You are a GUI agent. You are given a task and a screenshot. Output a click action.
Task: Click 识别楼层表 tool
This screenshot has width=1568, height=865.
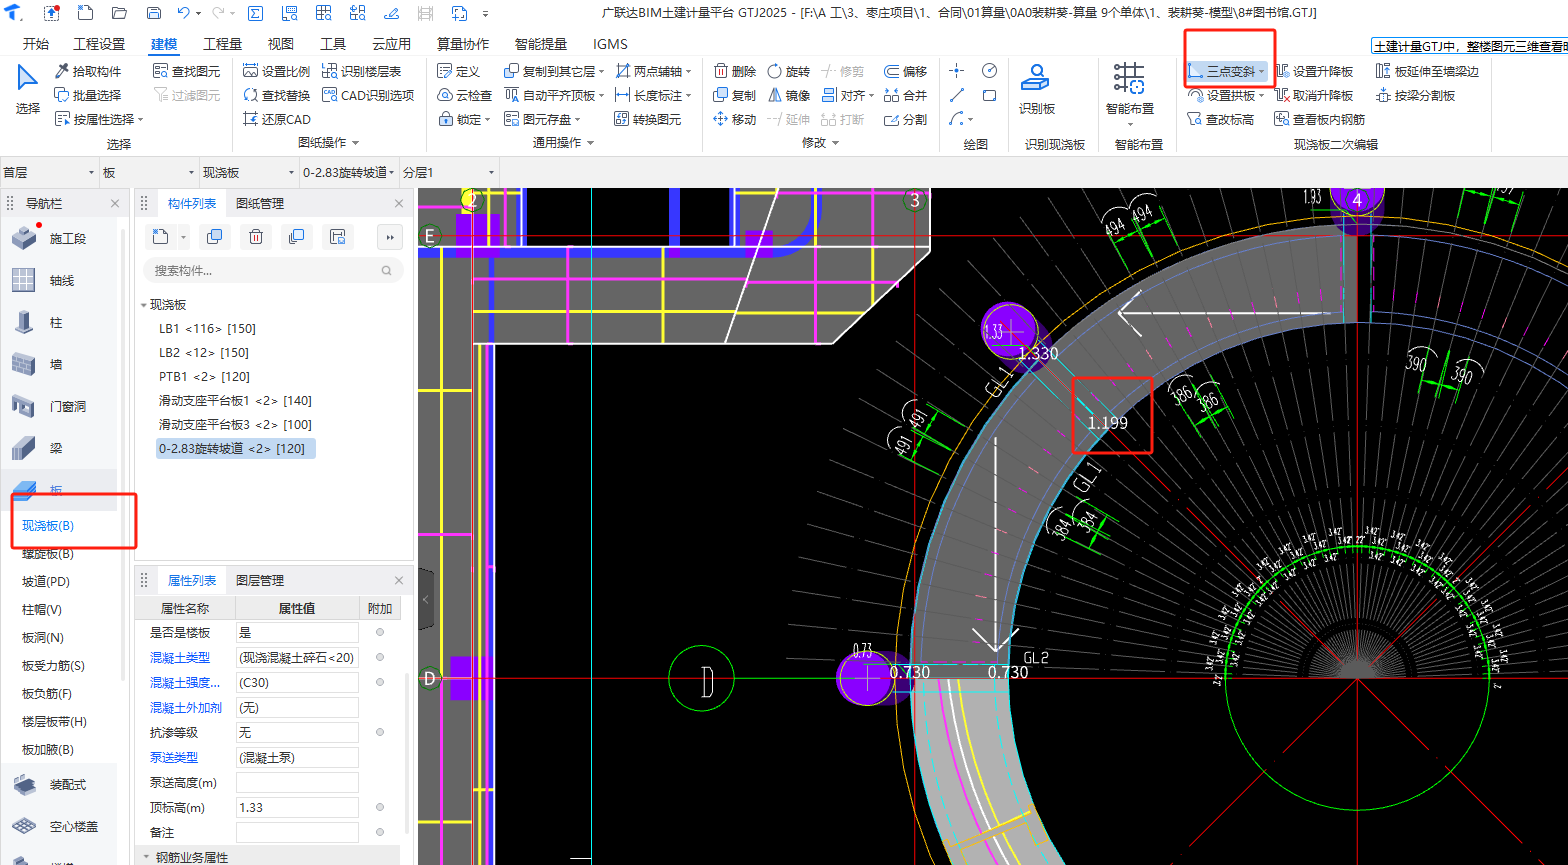[x=362, y=71]
